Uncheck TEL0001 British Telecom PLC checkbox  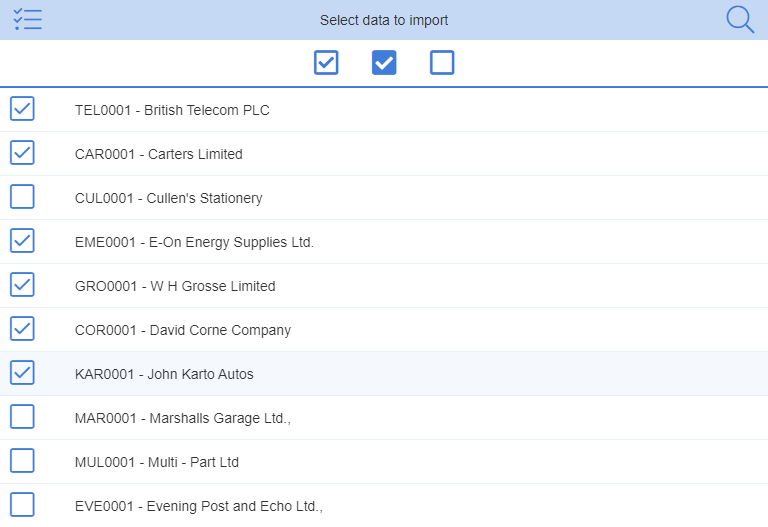[x=22, y=109]
